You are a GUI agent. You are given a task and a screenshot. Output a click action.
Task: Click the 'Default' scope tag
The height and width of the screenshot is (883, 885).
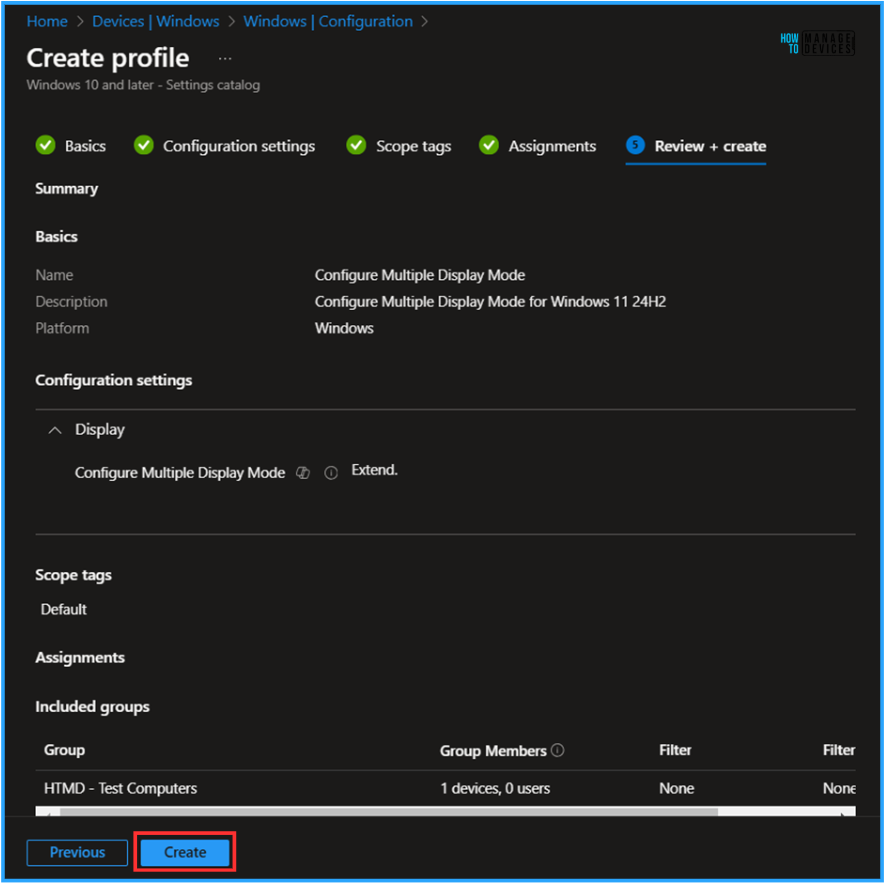coord(64,609)
